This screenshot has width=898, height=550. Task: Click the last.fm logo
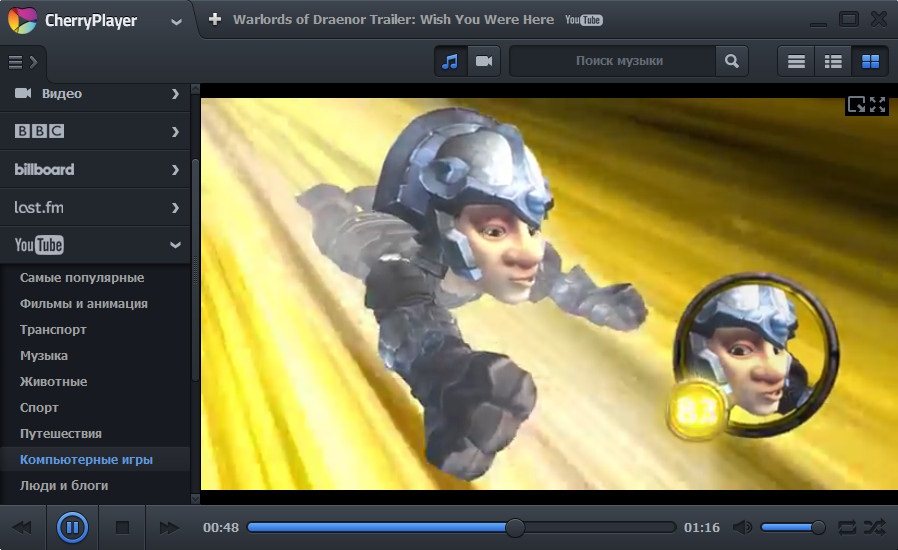tap(39, 207)
